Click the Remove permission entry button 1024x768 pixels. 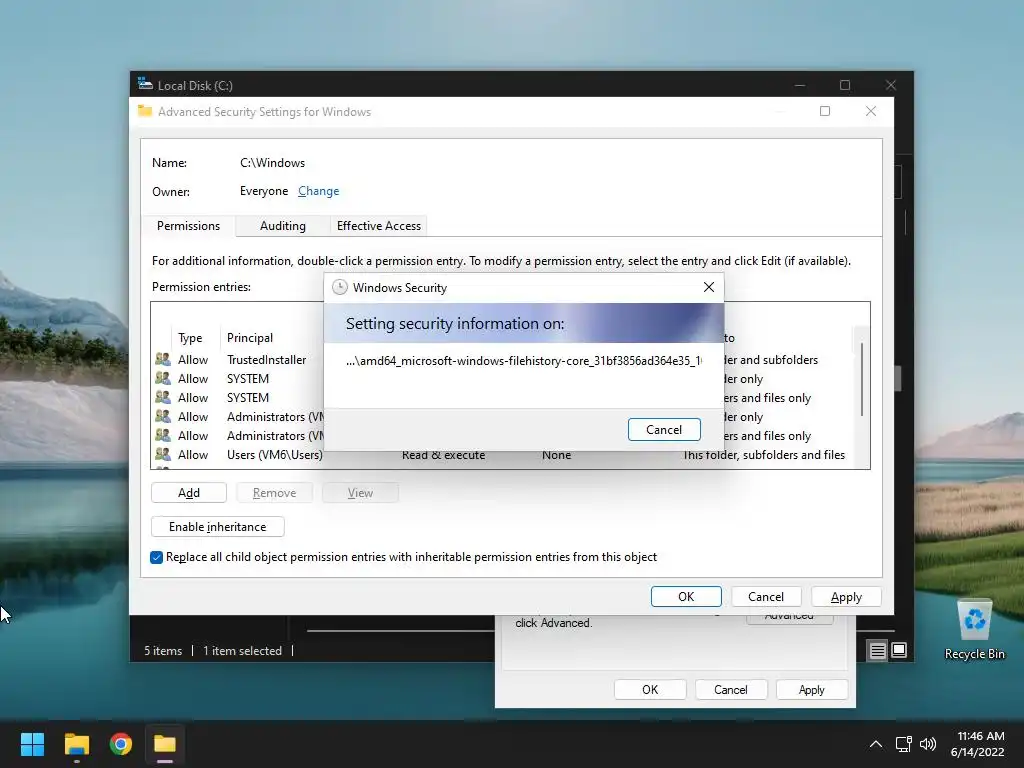click(274, 492)
